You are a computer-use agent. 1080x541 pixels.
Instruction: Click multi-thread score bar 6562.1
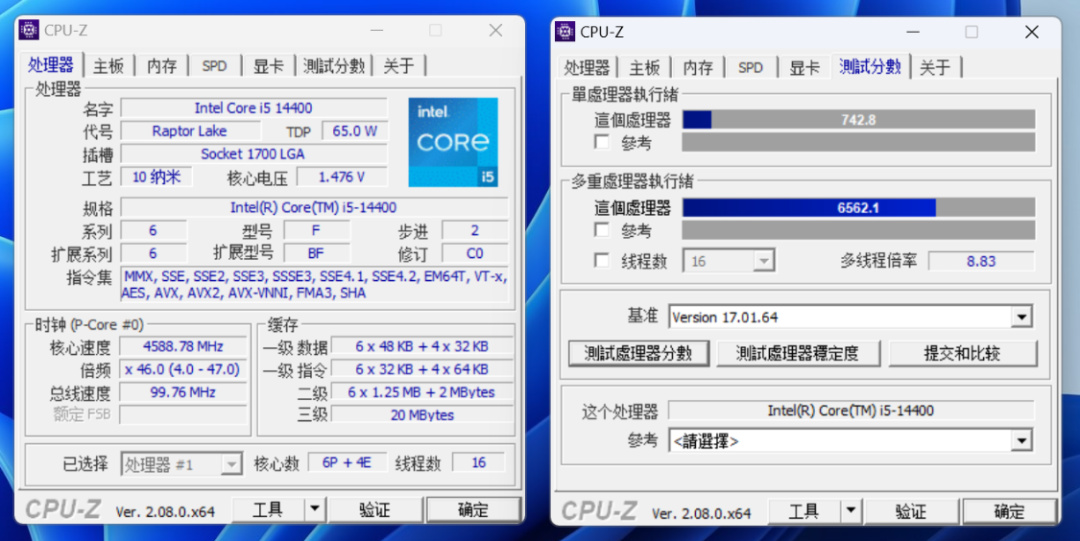[858, 207]
